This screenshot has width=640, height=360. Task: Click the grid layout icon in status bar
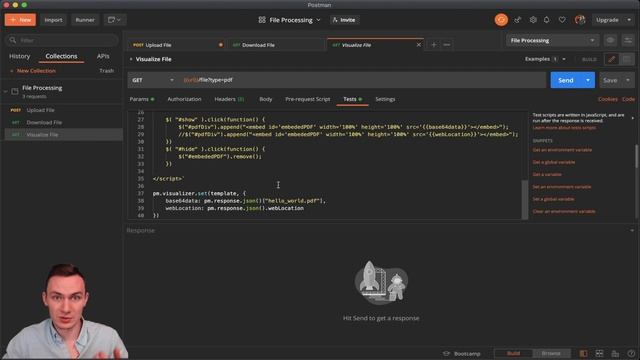tap(599, 353)
